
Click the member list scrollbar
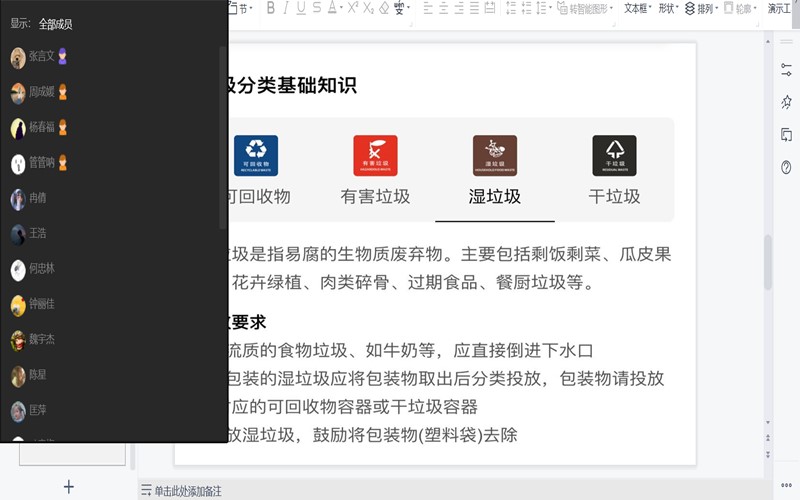tap(223, 130)
